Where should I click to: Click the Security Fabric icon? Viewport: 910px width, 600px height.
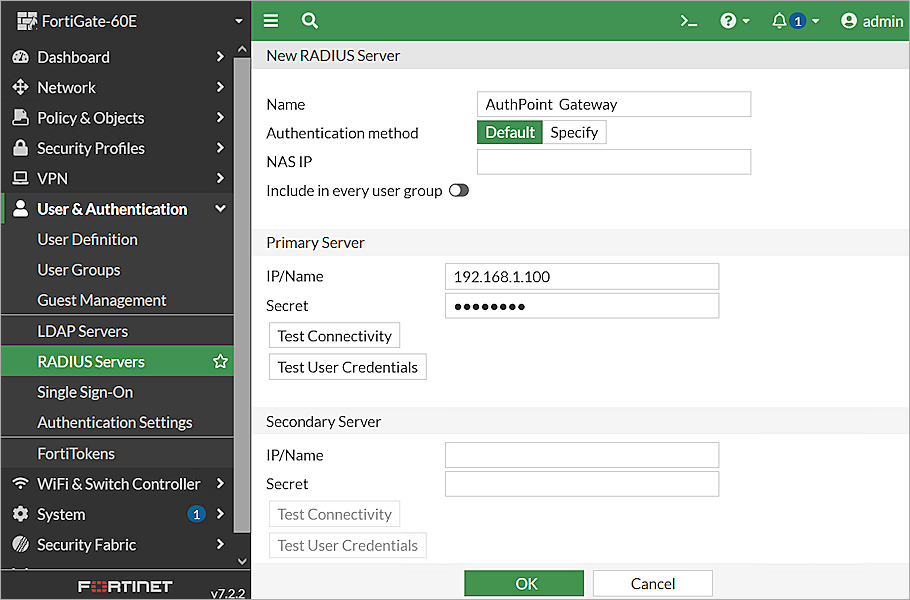point(20,544)
